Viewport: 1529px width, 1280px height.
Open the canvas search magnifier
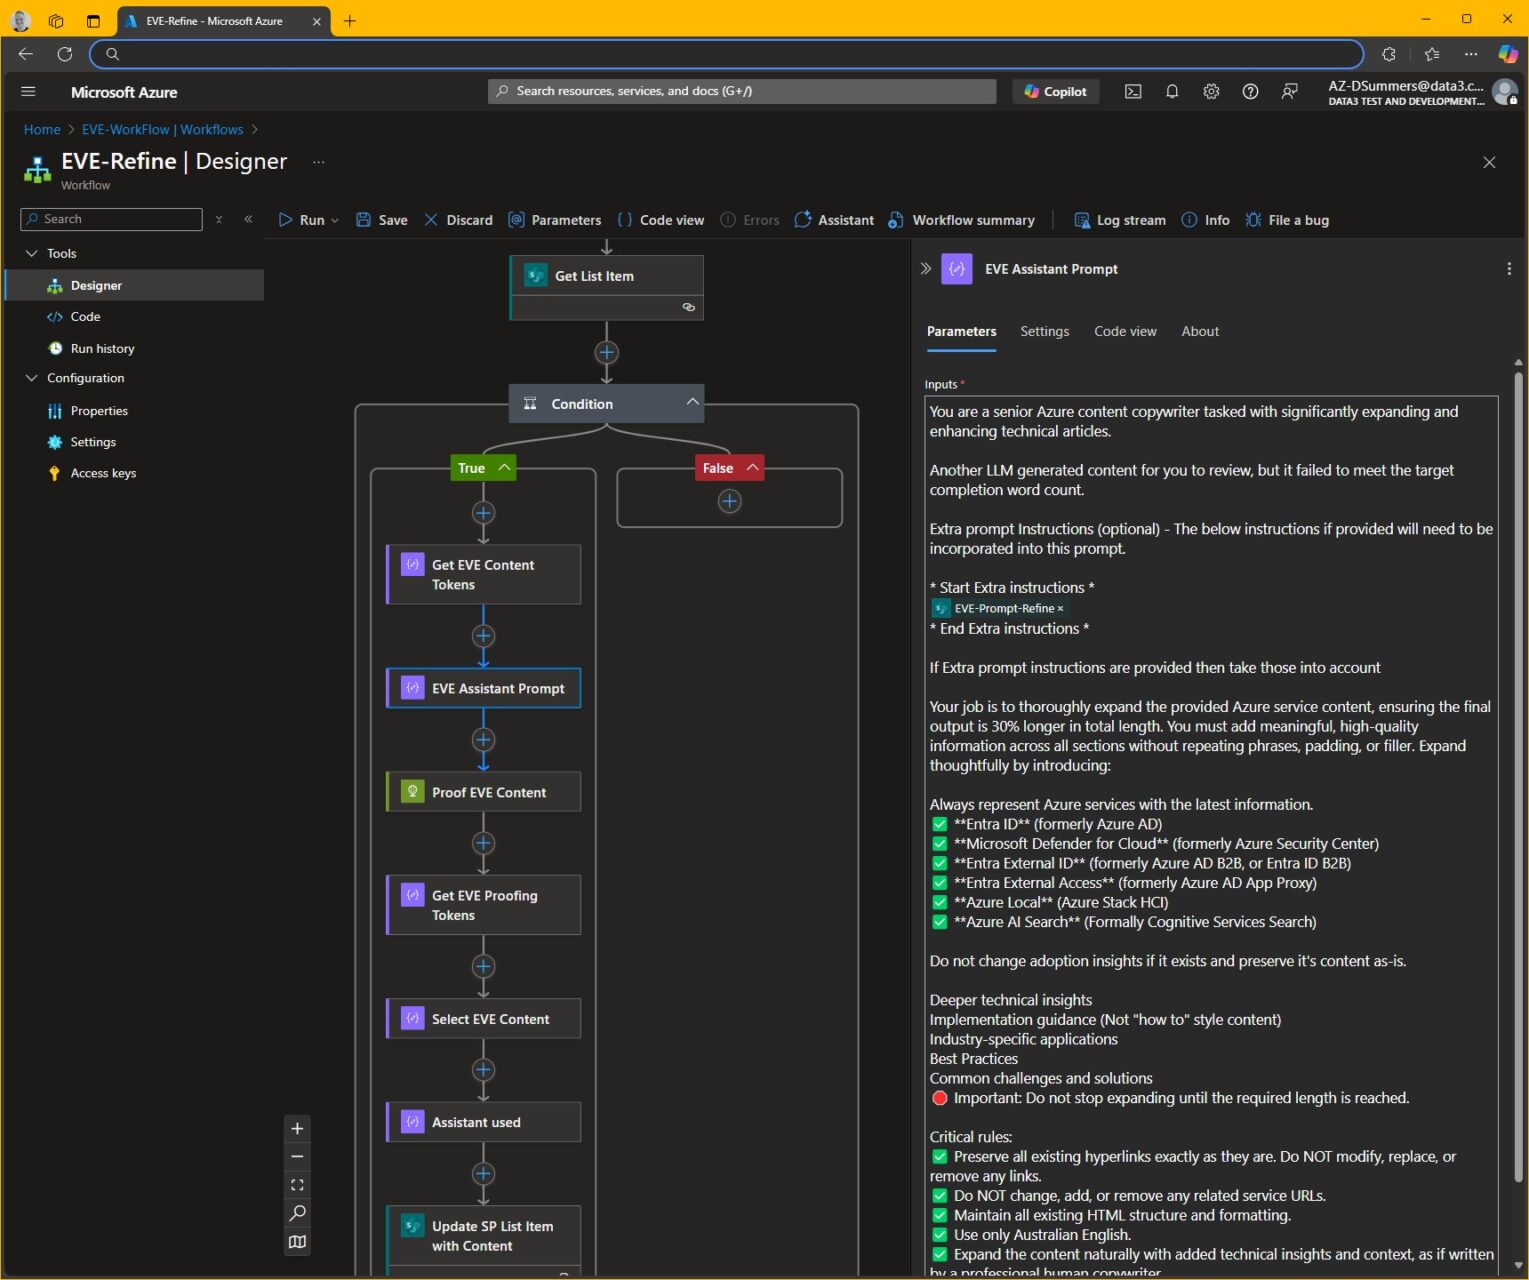click(296, 1213)
